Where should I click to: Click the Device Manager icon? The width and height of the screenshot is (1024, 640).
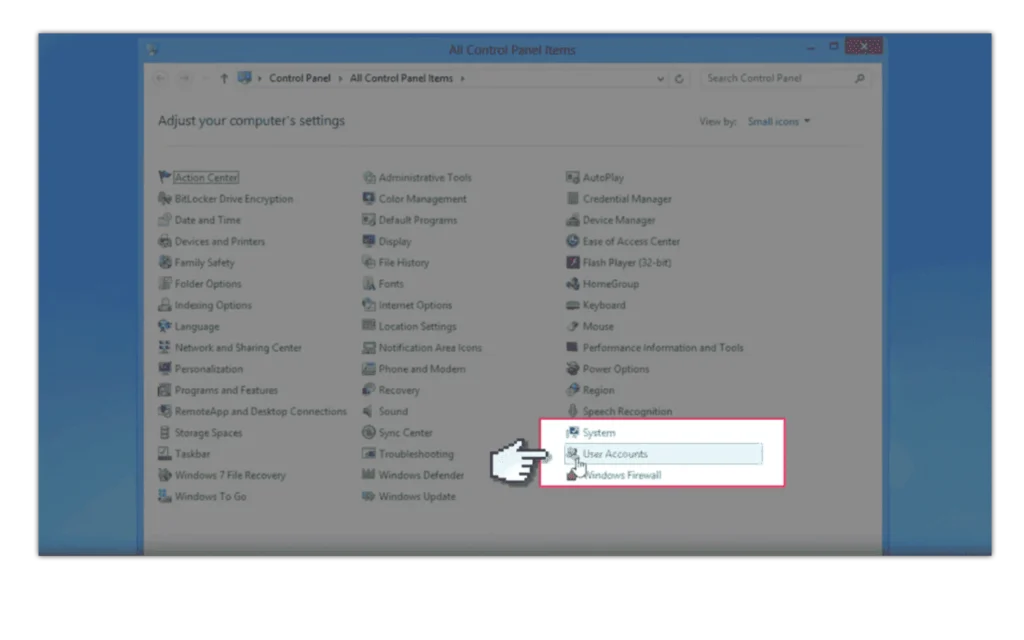(573, 220)
